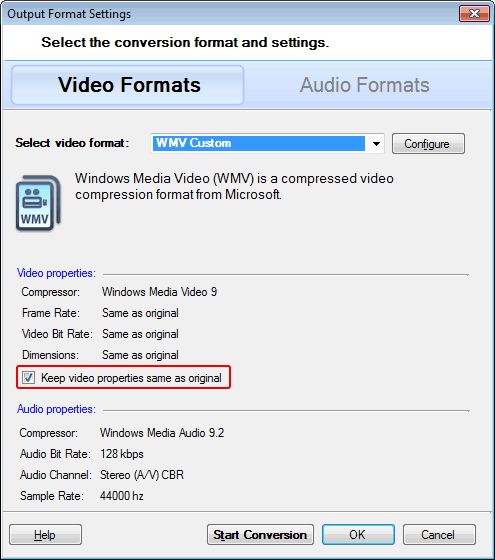Screen dimensions: 495x560
Task: Open Help for format settings
Action: [x=45, y=535]
